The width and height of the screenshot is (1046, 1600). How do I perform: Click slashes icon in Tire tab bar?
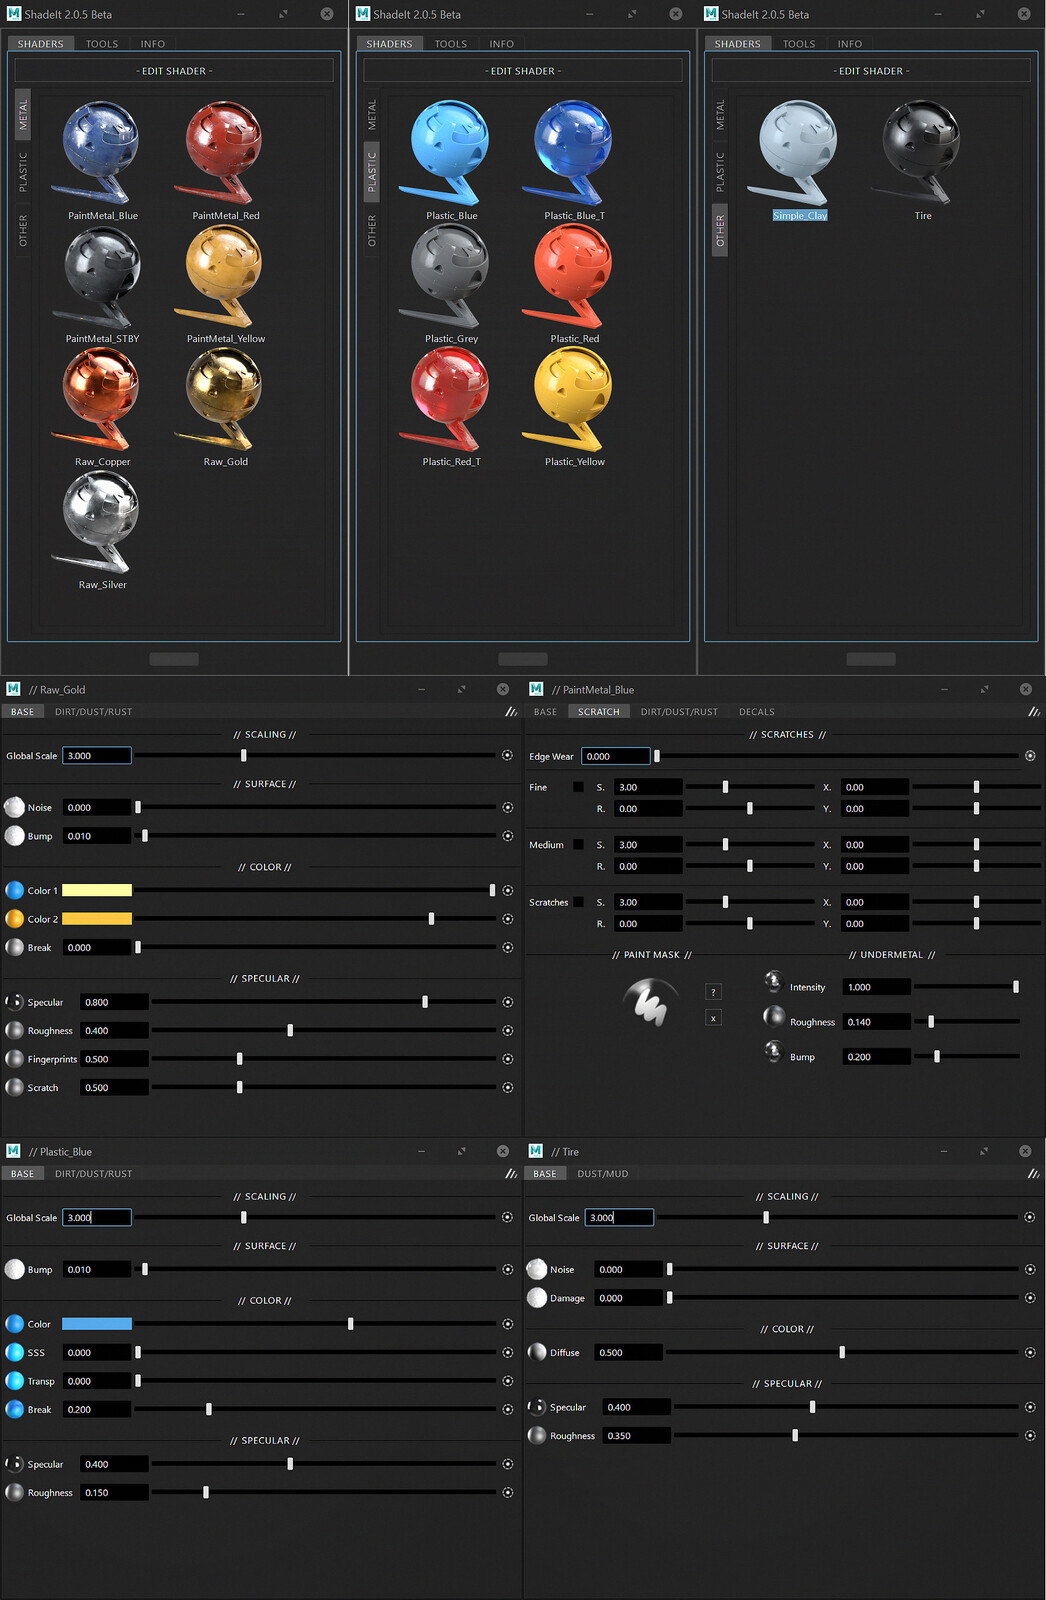click(1034, 1174)
